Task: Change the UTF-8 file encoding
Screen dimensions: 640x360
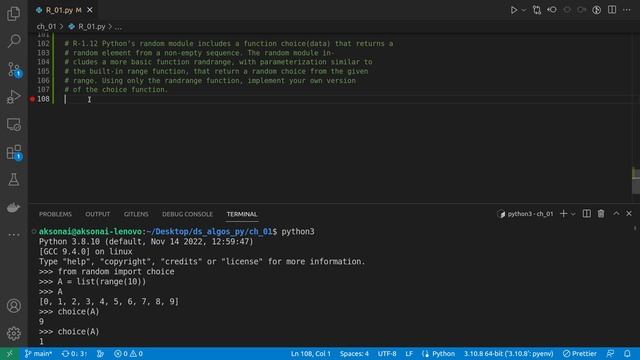Action: [387, 353]
